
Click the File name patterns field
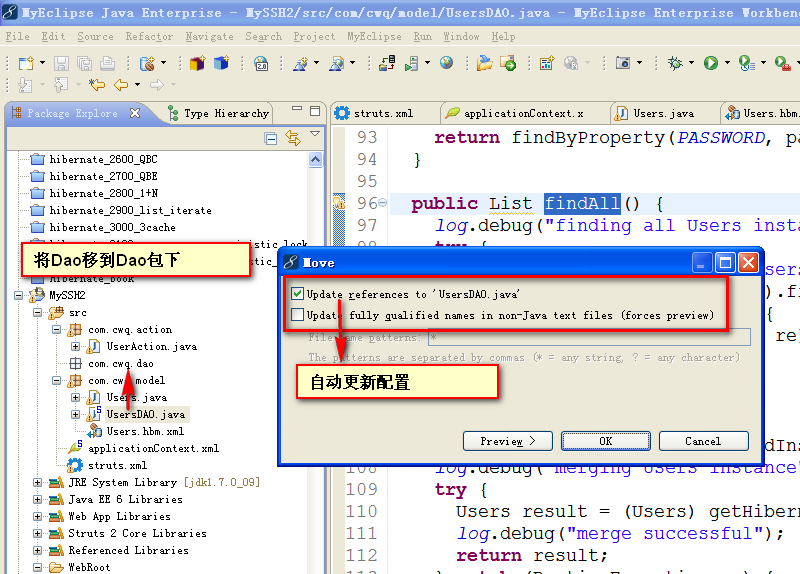589,337
